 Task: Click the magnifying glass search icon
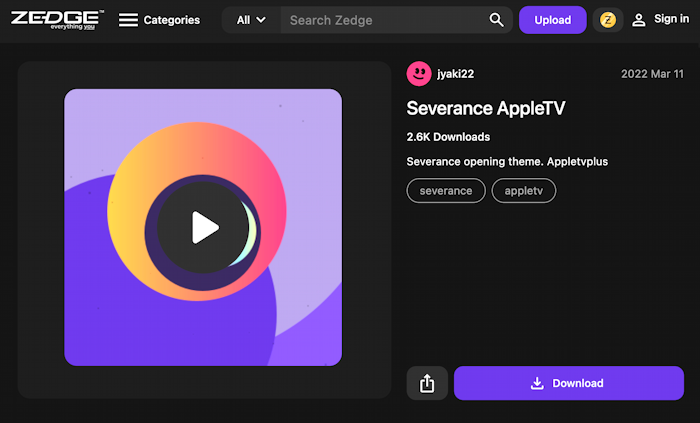click(x=496, y=20)
